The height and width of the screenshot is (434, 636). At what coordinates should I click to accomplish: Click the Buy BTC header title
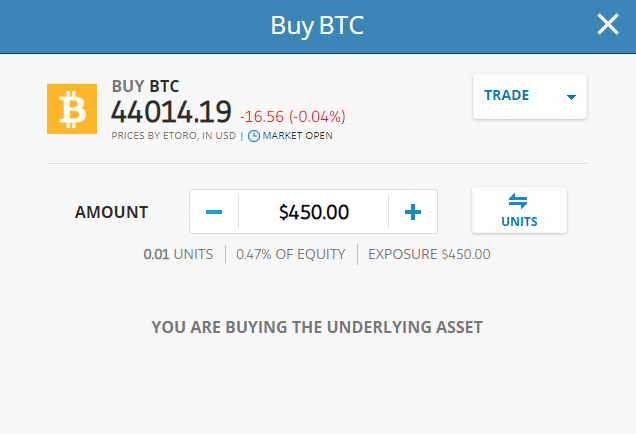coord(317,25)
